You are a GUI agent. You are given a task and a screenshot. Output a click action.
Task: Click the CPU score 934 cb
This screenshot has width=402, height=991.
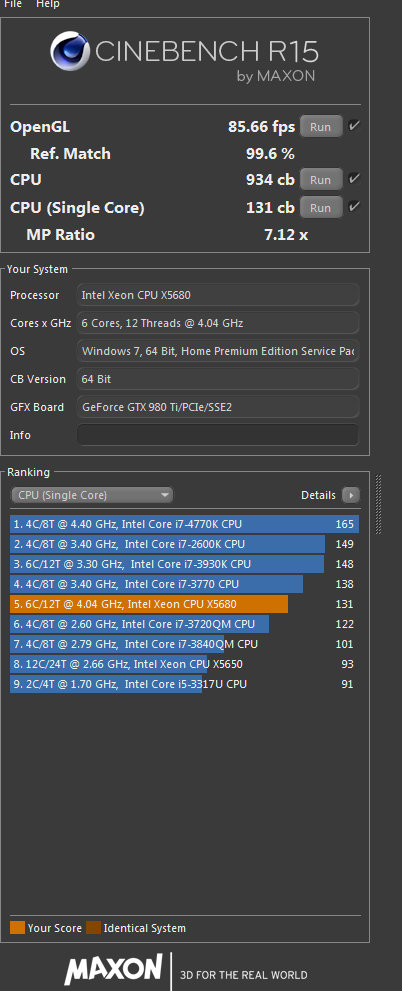pyautogui.click(x=271, y=180)
